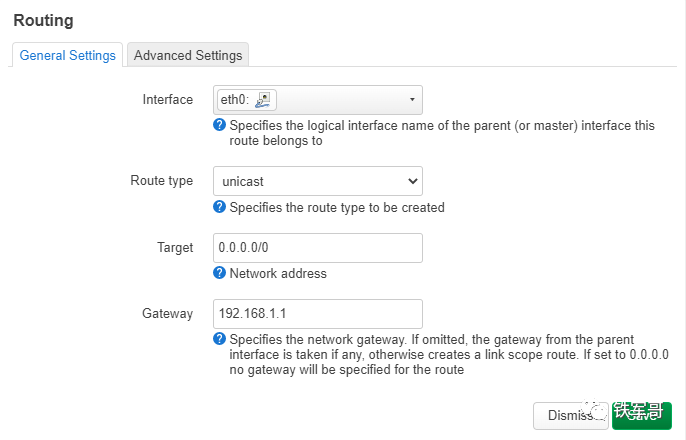Click the Gateway description about the network gateway
686x440 pixels.
(449, 354)
